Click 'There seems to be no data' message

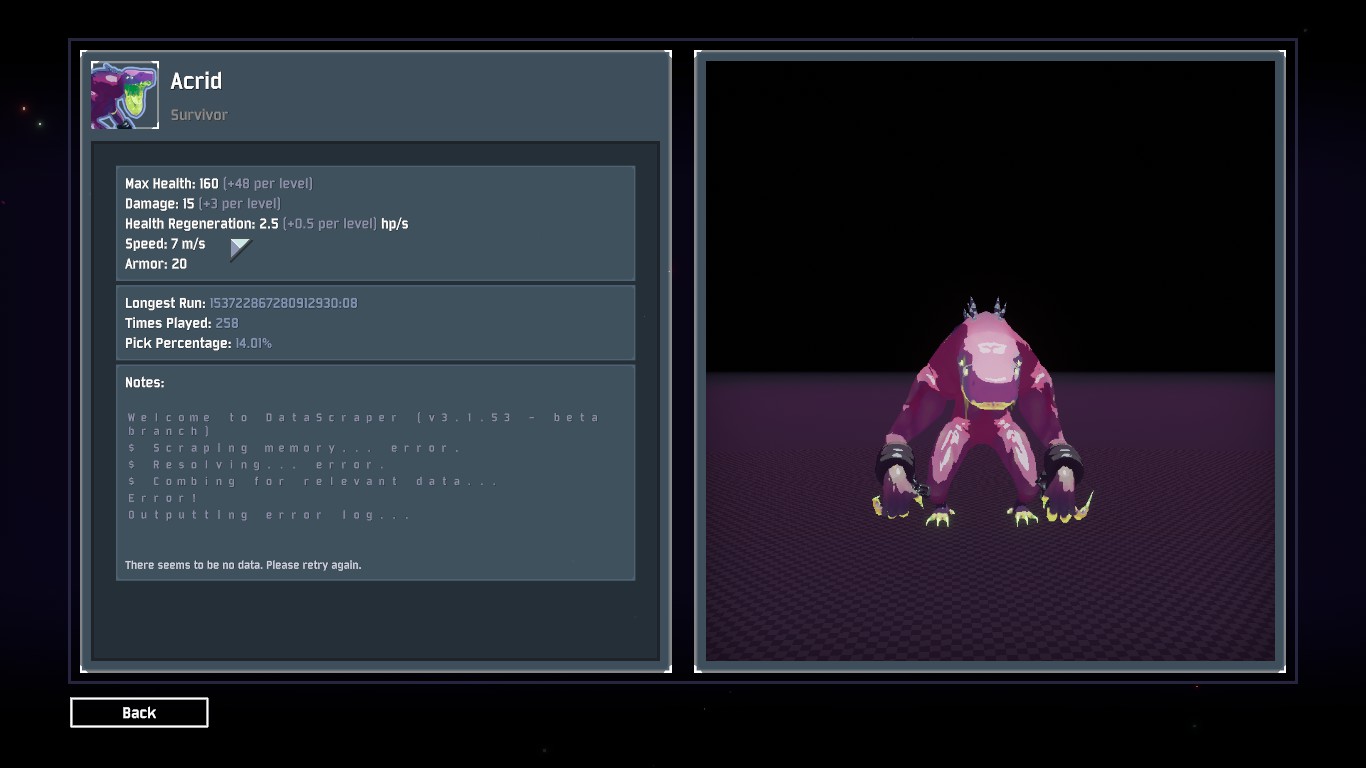coord(243,565)
